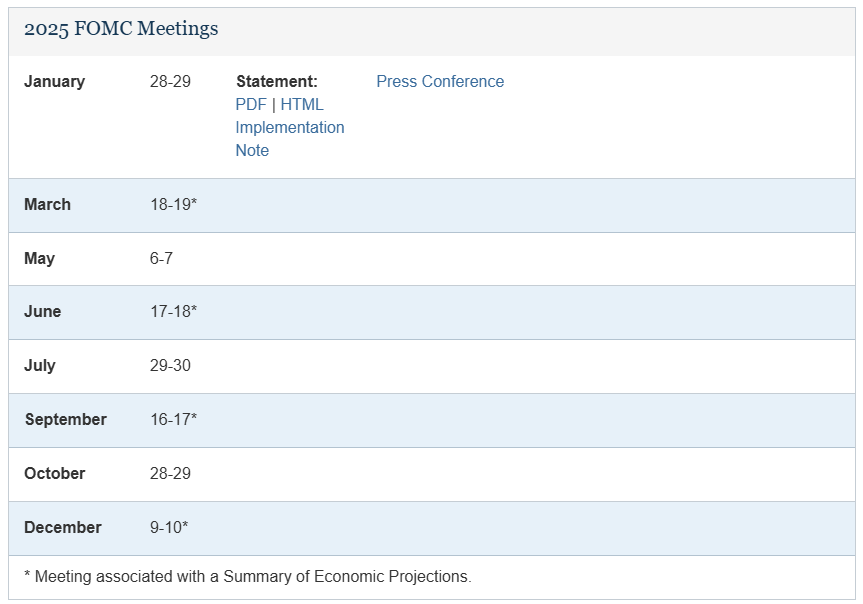Select the July 29-30 meeting date
The image size is (863, 604).
tap(170, 365)
